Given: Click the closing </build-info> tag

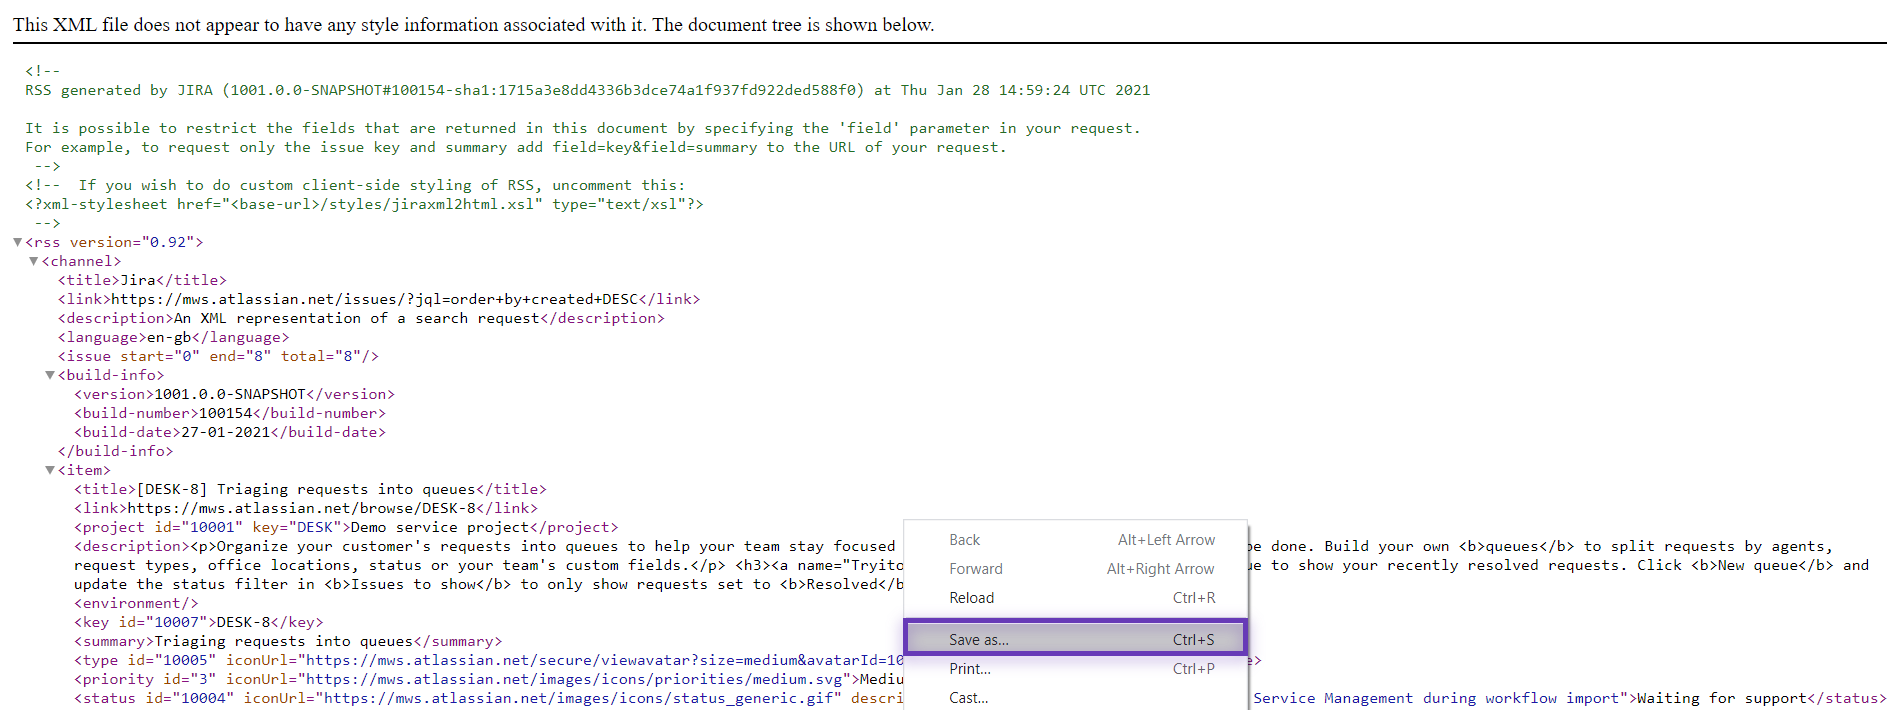Looking at the screenshot, I should pyautogui.click(x=115, y=451).
